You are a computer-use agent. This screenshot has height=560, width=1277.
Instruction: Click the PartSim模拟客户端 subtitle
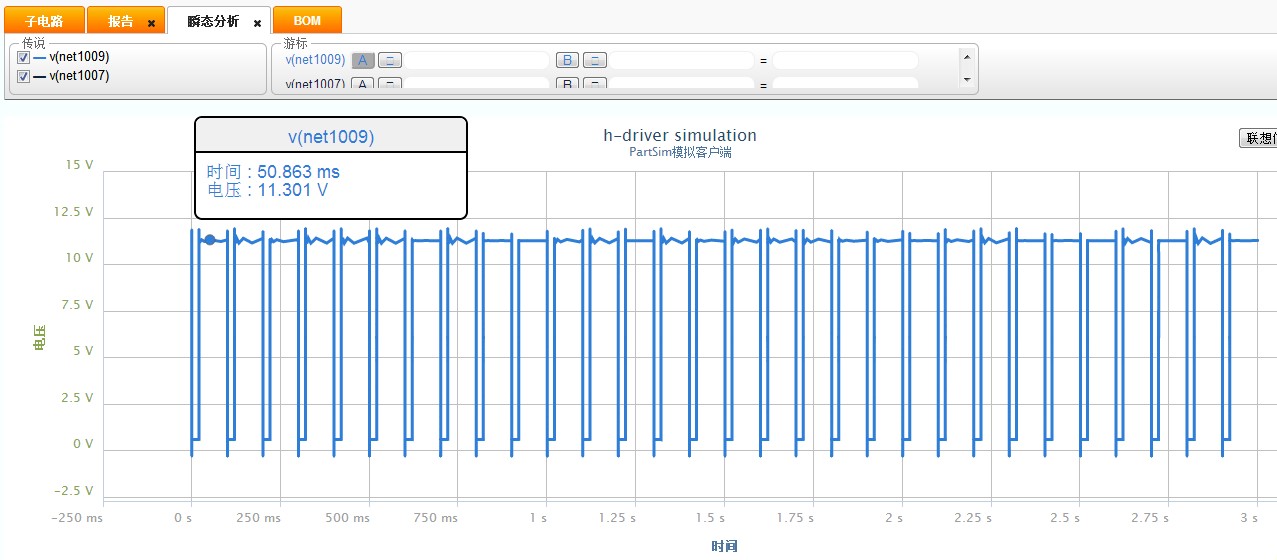(680, 153)
